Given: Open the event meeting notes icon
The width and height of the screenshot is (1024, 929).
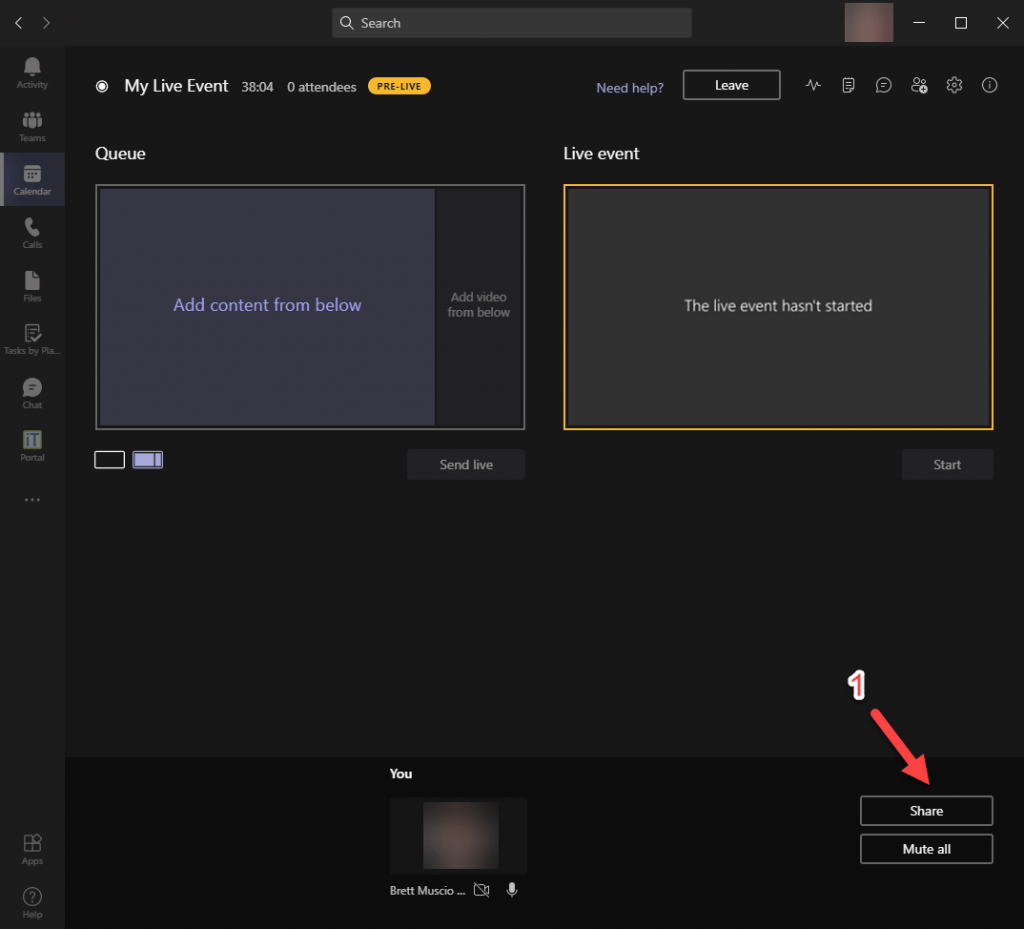Looking at the screenshot, I should click(848, 85).
